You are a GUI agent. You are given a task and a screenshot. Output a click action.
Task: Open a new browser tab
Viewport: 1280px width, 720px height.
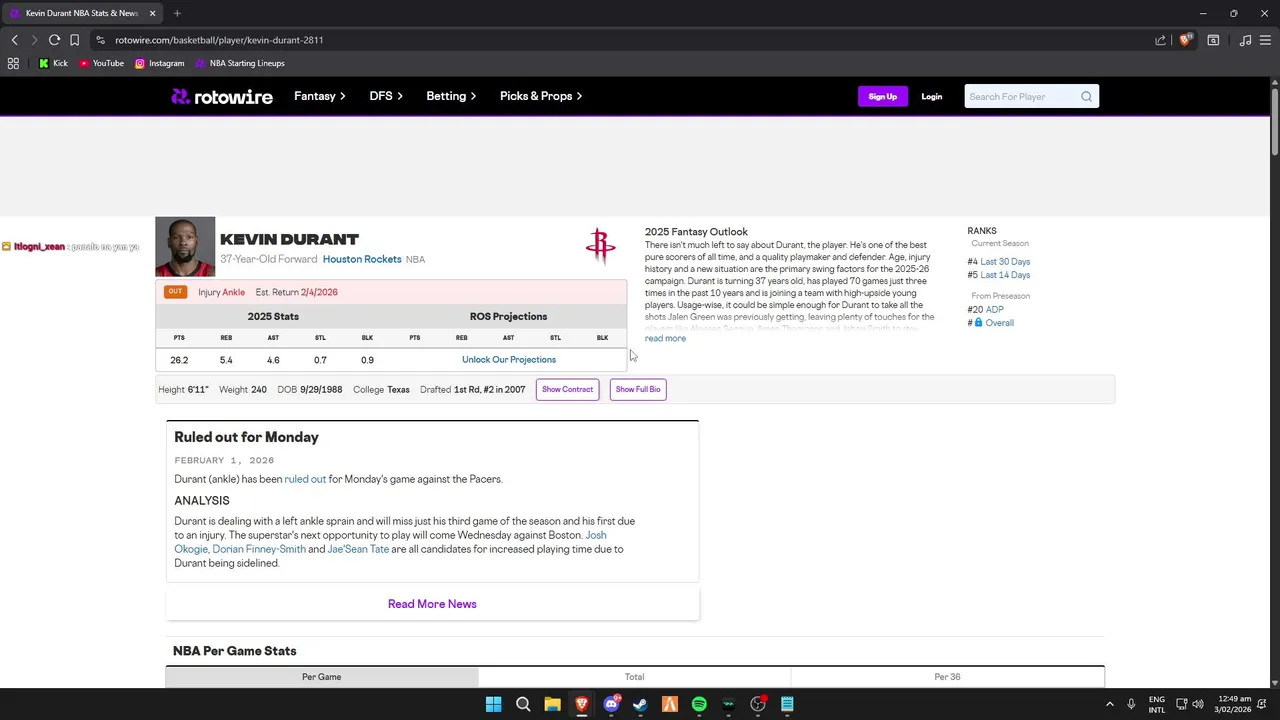pos(177,13)
